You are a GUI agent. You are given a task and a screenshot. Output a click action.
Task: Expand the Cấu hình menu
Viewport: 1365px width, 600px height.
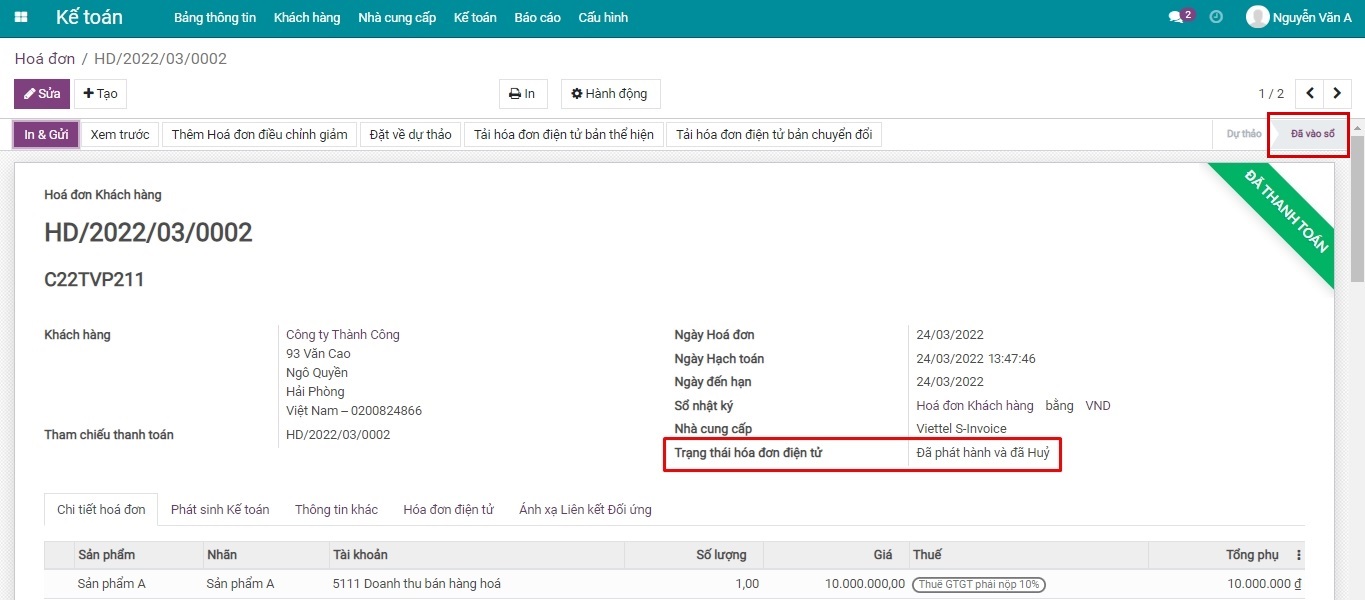(603, 18)
